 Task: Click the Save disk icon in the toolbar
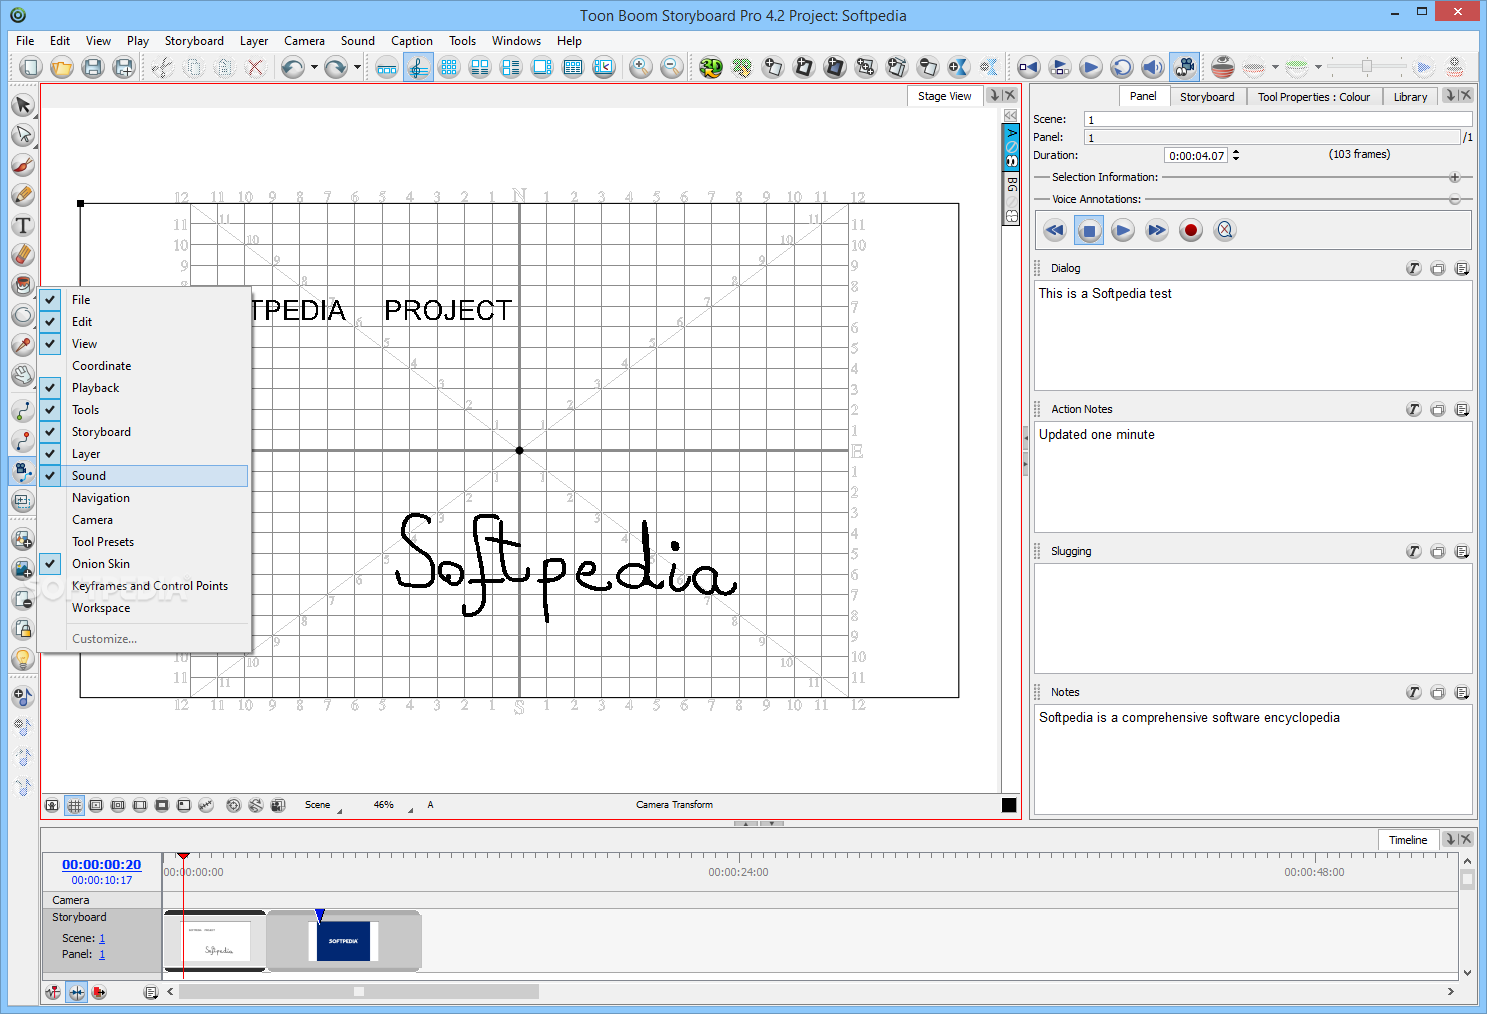[93, 67]
